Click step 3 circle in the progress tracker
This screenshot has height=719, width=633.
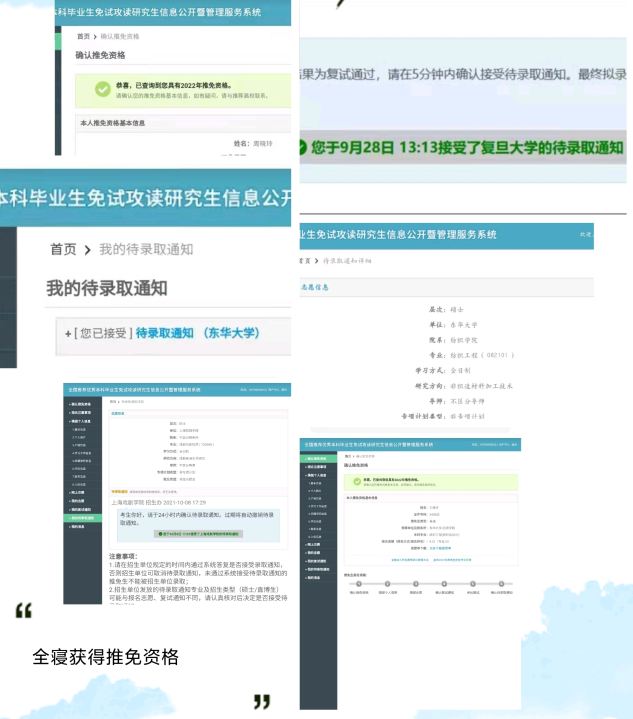(416, 584)
